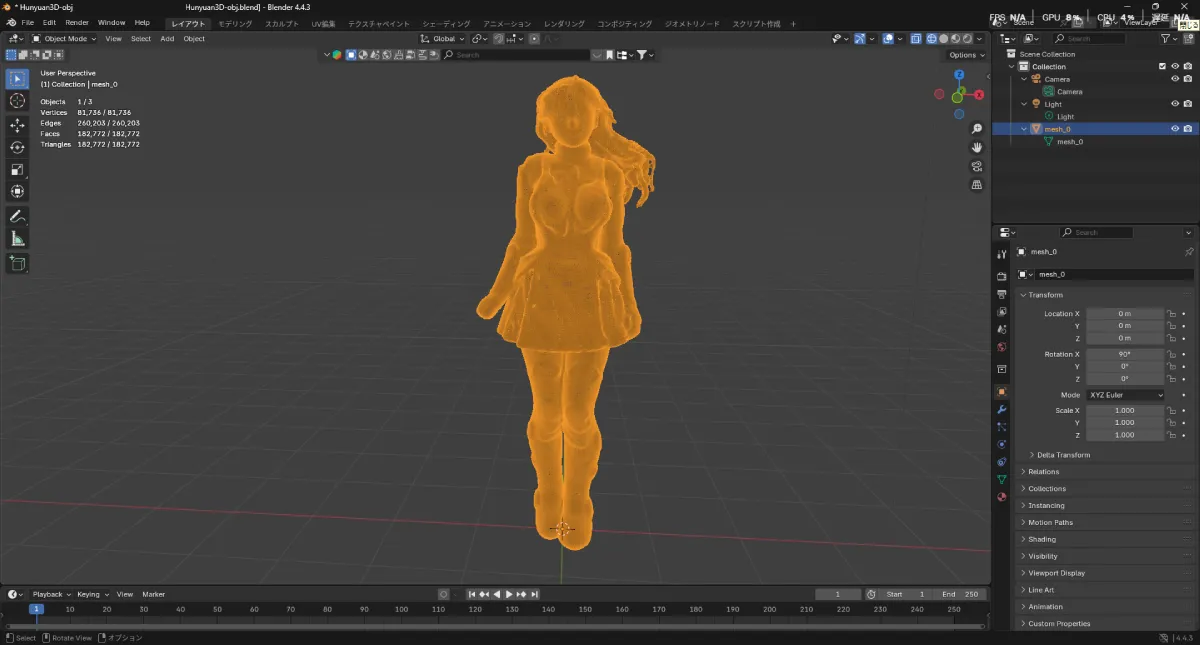Image resolution: width=1200 pixels, height=645 pixels.
Task: Click the Scale X value field
Action: [1126, 410]
